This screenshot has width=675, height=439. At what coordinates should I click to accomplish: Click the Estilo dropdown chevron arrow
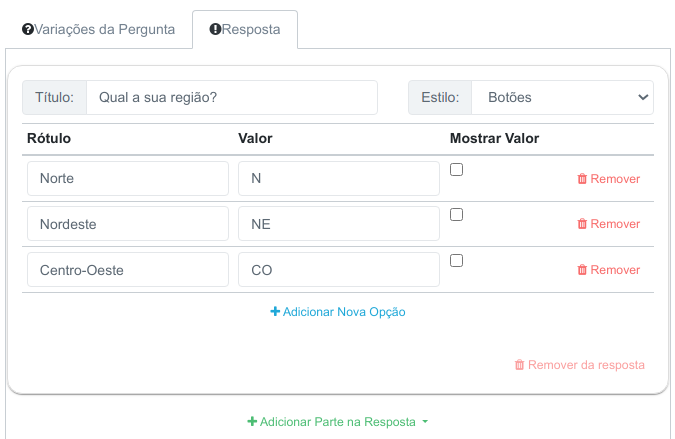(x=643, y=97)
